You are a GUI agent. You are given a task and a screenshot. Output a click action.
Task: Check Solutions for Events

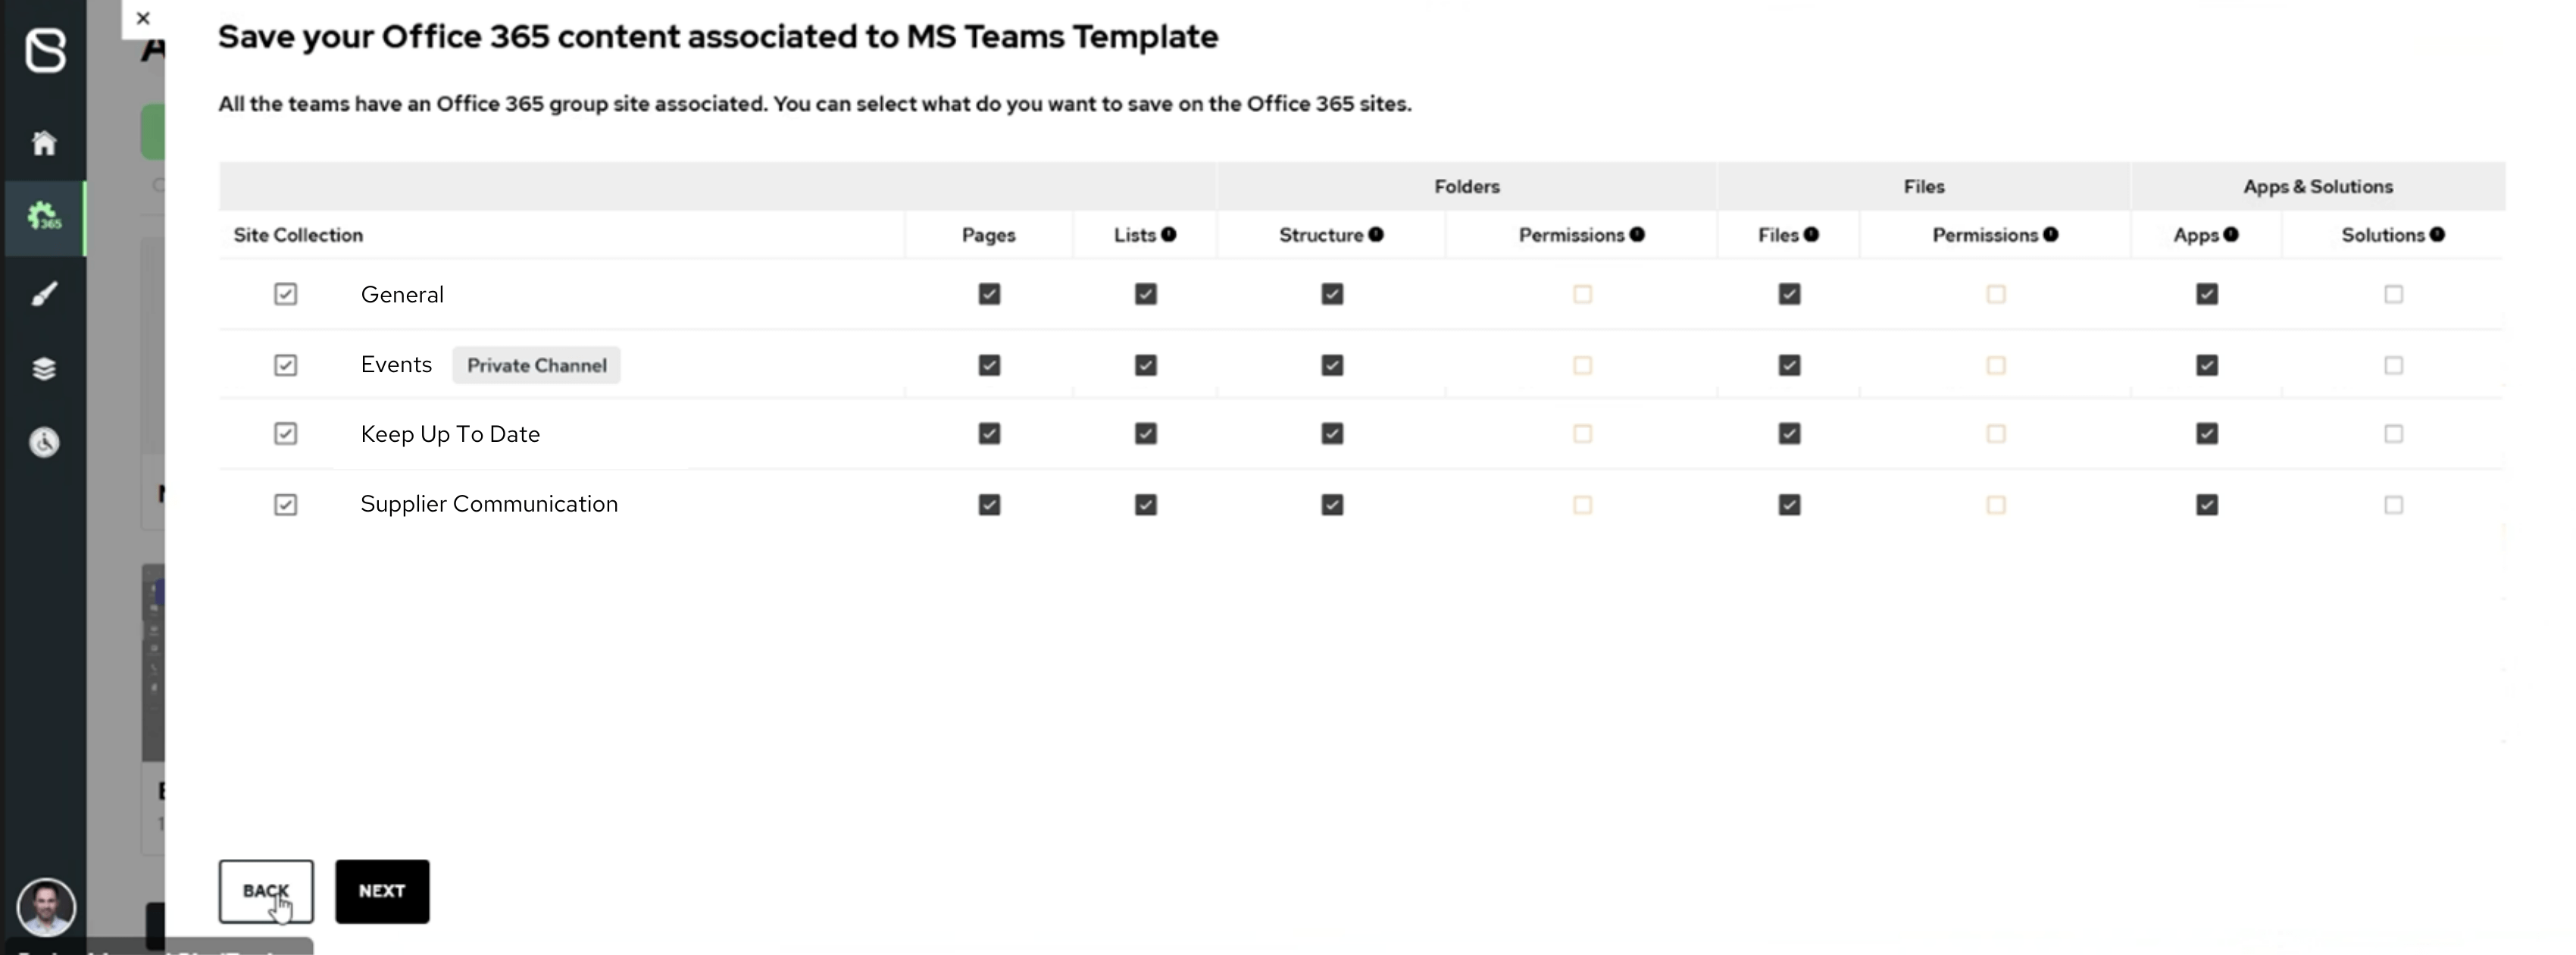(x=2394, y=365)
